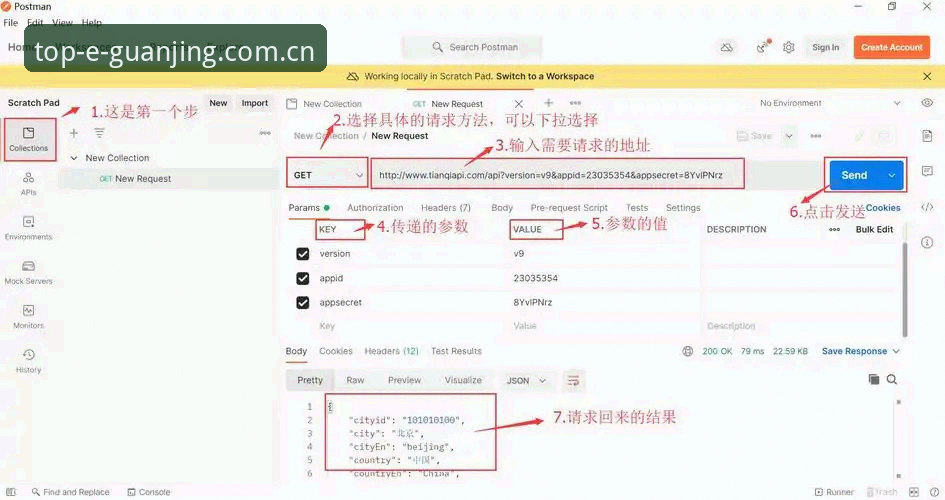Click the Import button

point(254,103)
